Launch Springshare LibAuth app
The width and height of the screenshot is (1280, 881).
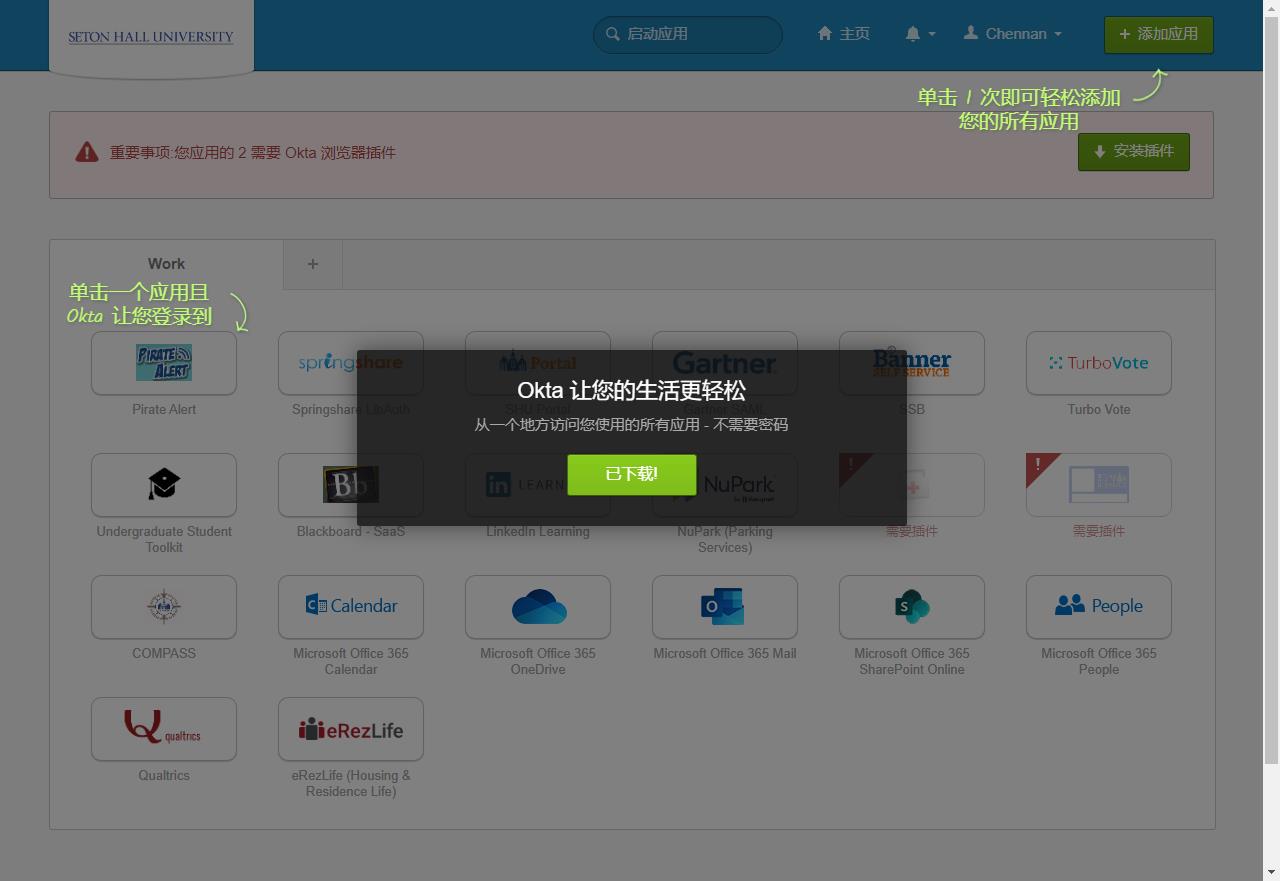pyautogui.click(x=351, y=363)
